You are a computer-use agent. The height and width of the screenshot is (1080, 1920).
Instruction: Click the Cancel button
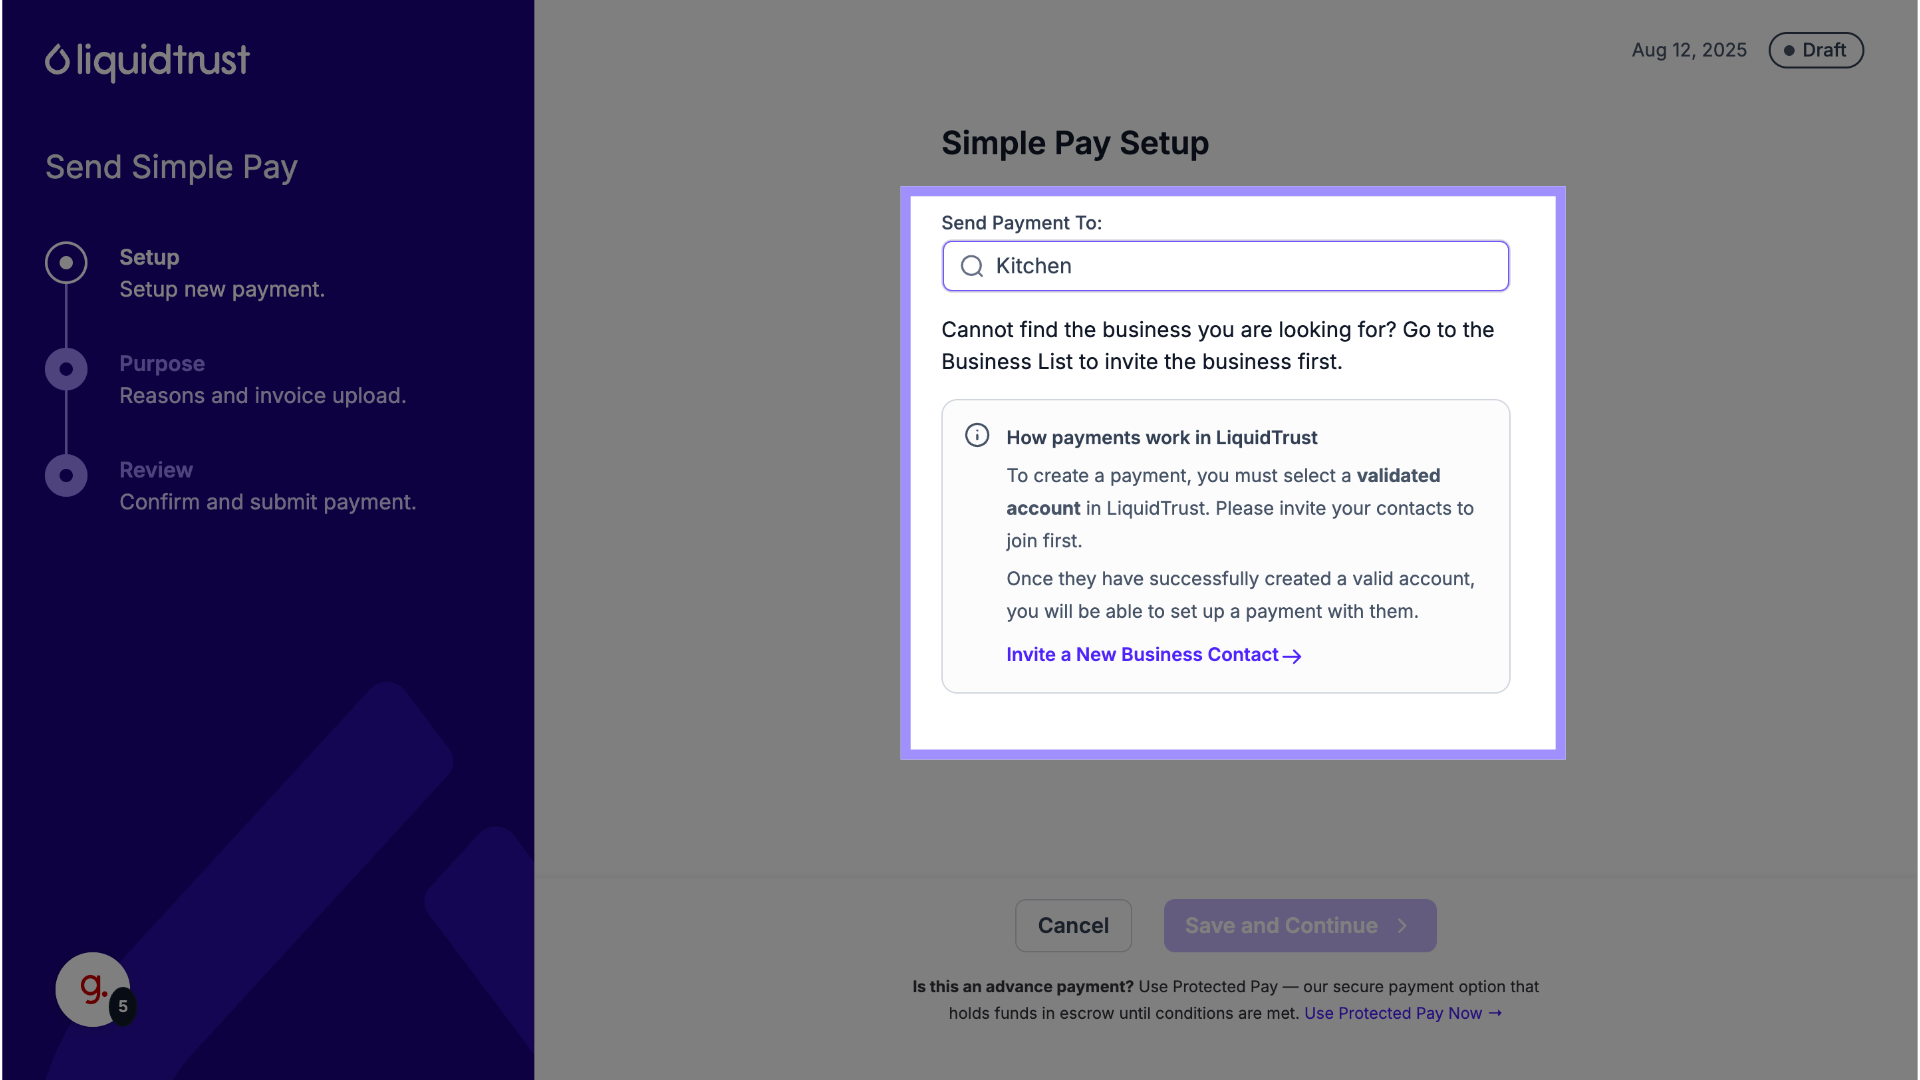(x=1073, y=926)
